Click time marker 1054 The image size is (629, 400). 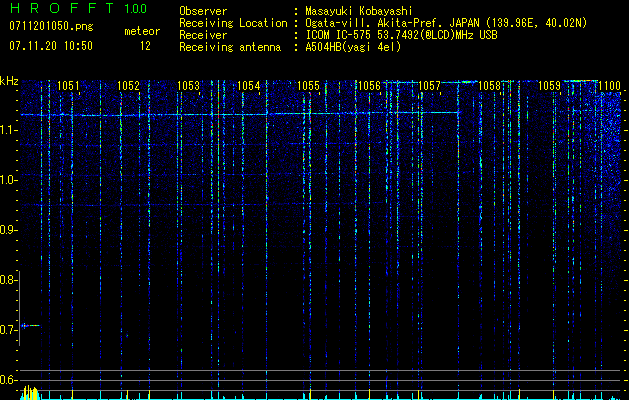point(249,86)
